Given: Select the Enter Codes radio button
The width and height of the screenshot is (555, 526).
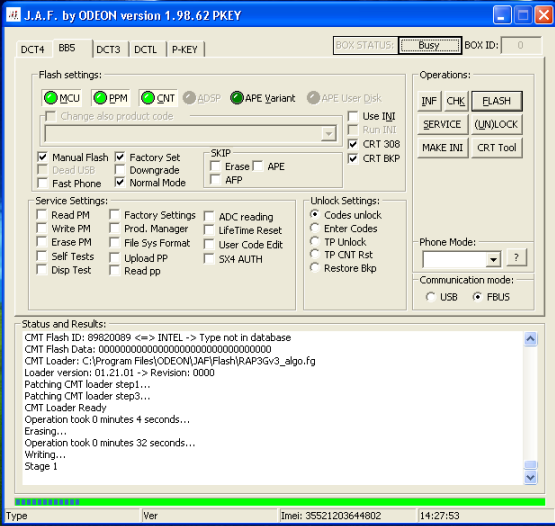Looking at the screenshot, I should [315, 228].
